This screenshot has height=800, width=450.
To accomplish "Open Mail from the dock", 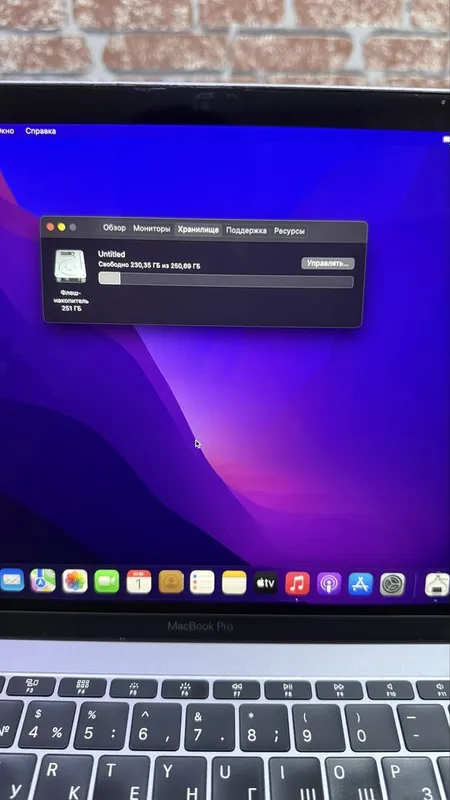I will click(x=12, y=581).
